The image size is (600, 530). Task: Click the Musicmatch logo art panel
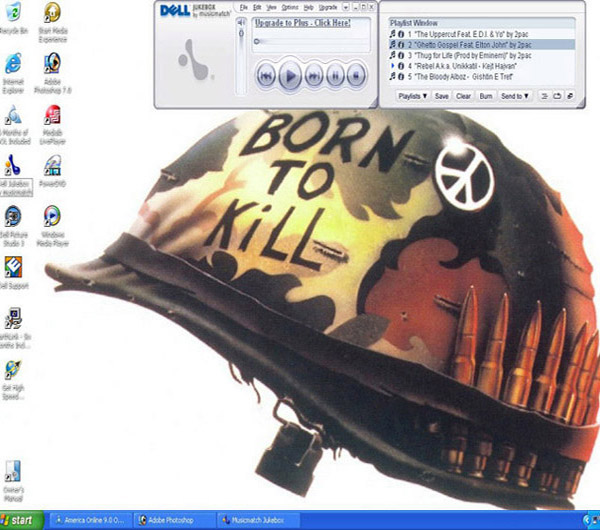coord(195,61)
